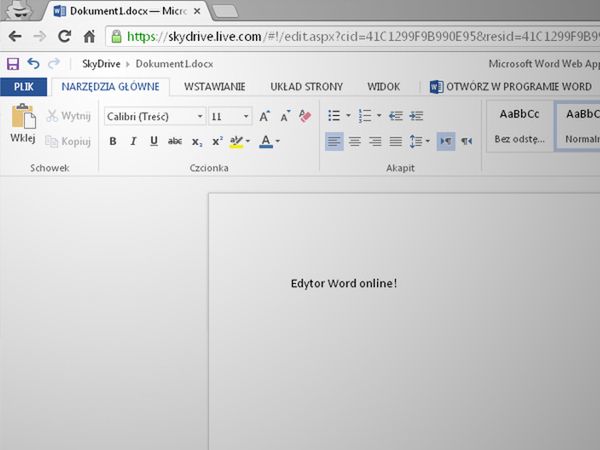
Task: Increase font size with the grow font icon
Action: [x=264, y=116]
